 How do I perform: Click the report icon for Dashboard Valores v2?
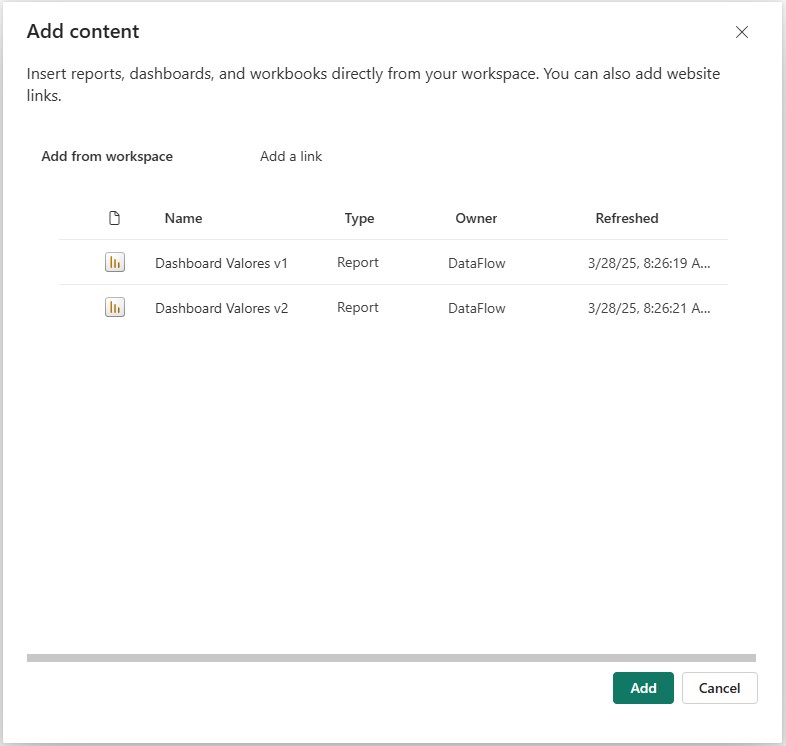pos(115,307)
